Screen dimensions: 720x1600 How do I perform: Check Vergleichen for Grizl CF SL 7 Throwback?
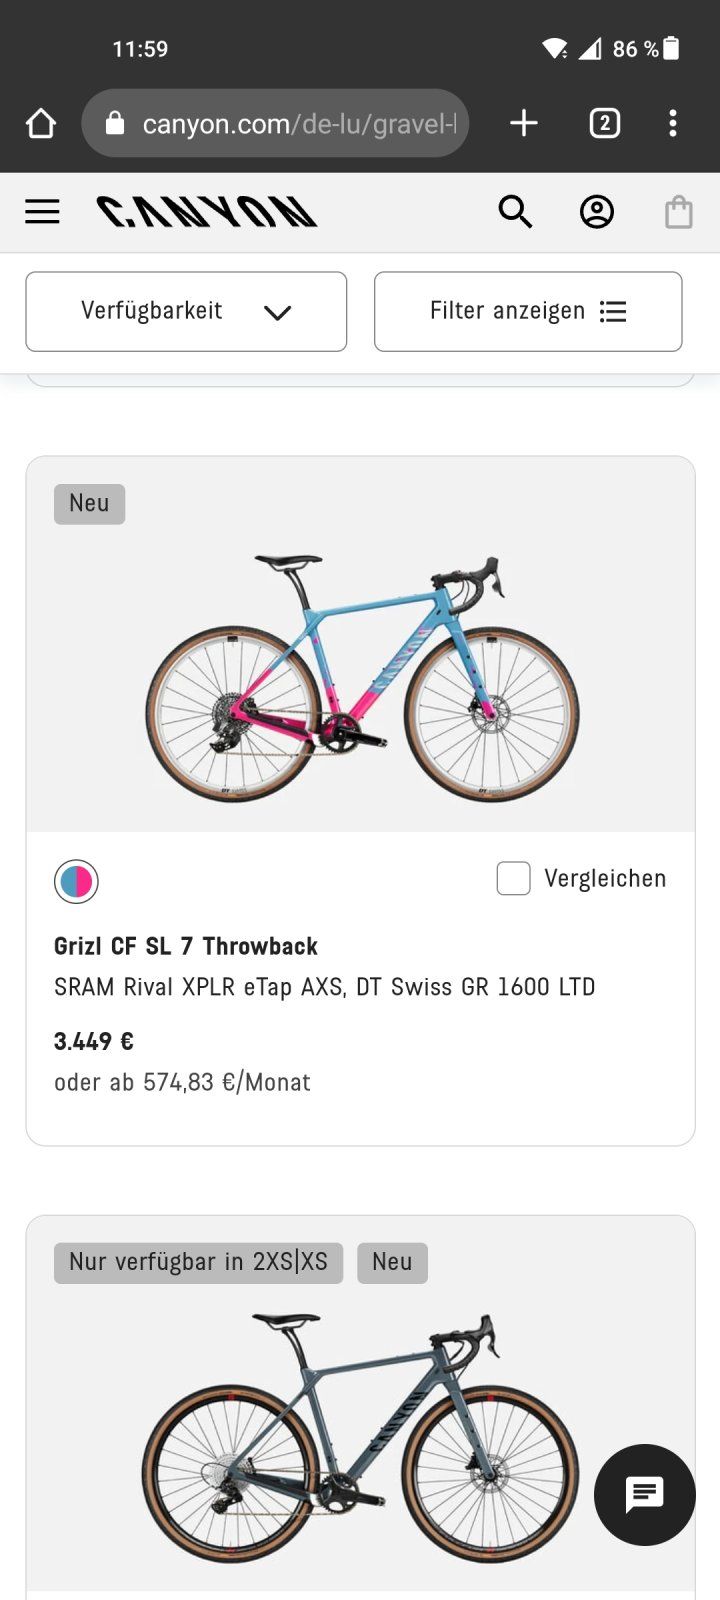coord(514,879)
